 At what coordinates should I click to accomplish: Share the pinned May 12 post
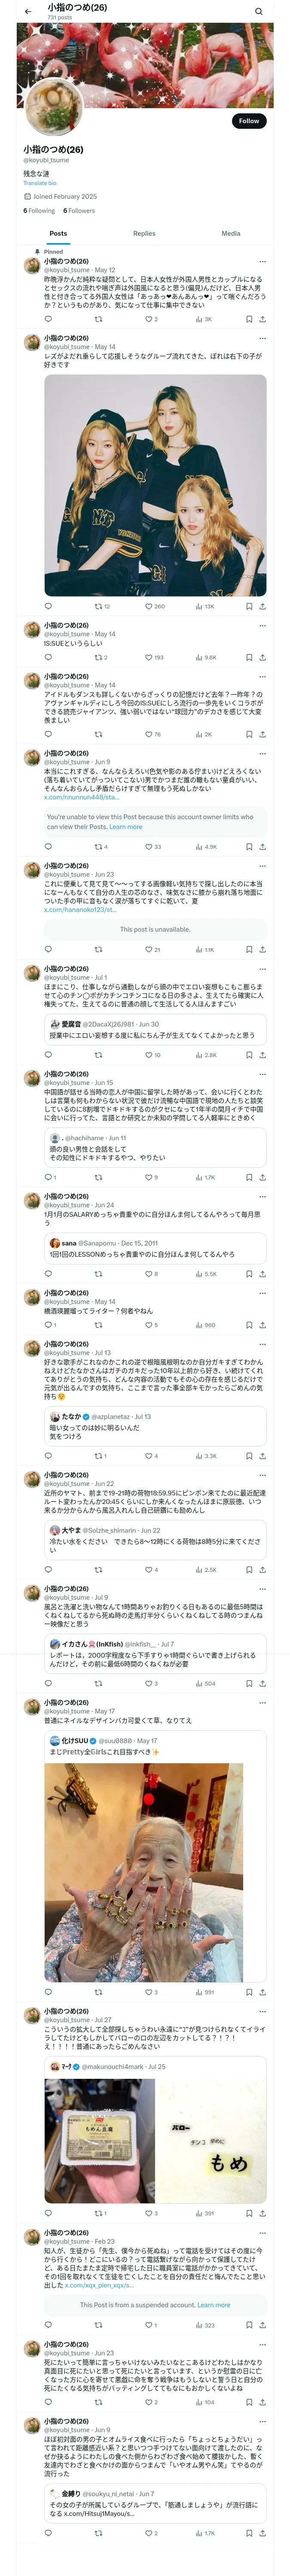pyautogui.click(x=262, y=319)
